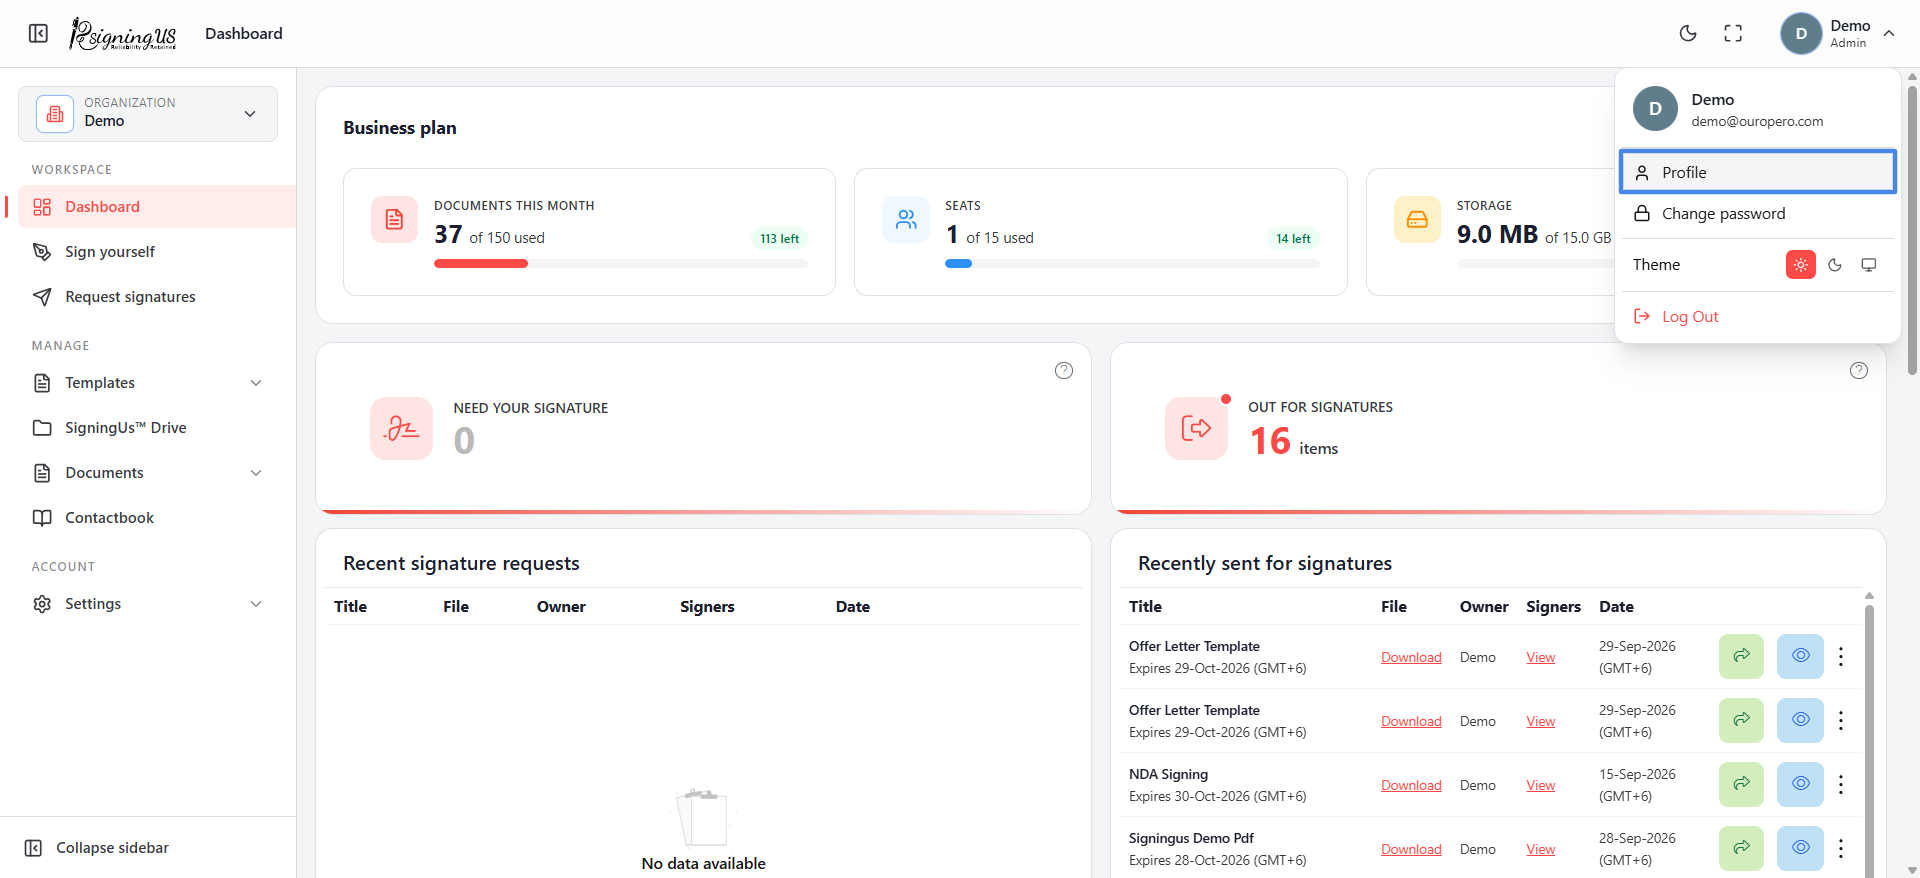The height and width of the screenshot is (878, 1920).
Task: Click the documents usage progress bar
Action: click(620, 263)
